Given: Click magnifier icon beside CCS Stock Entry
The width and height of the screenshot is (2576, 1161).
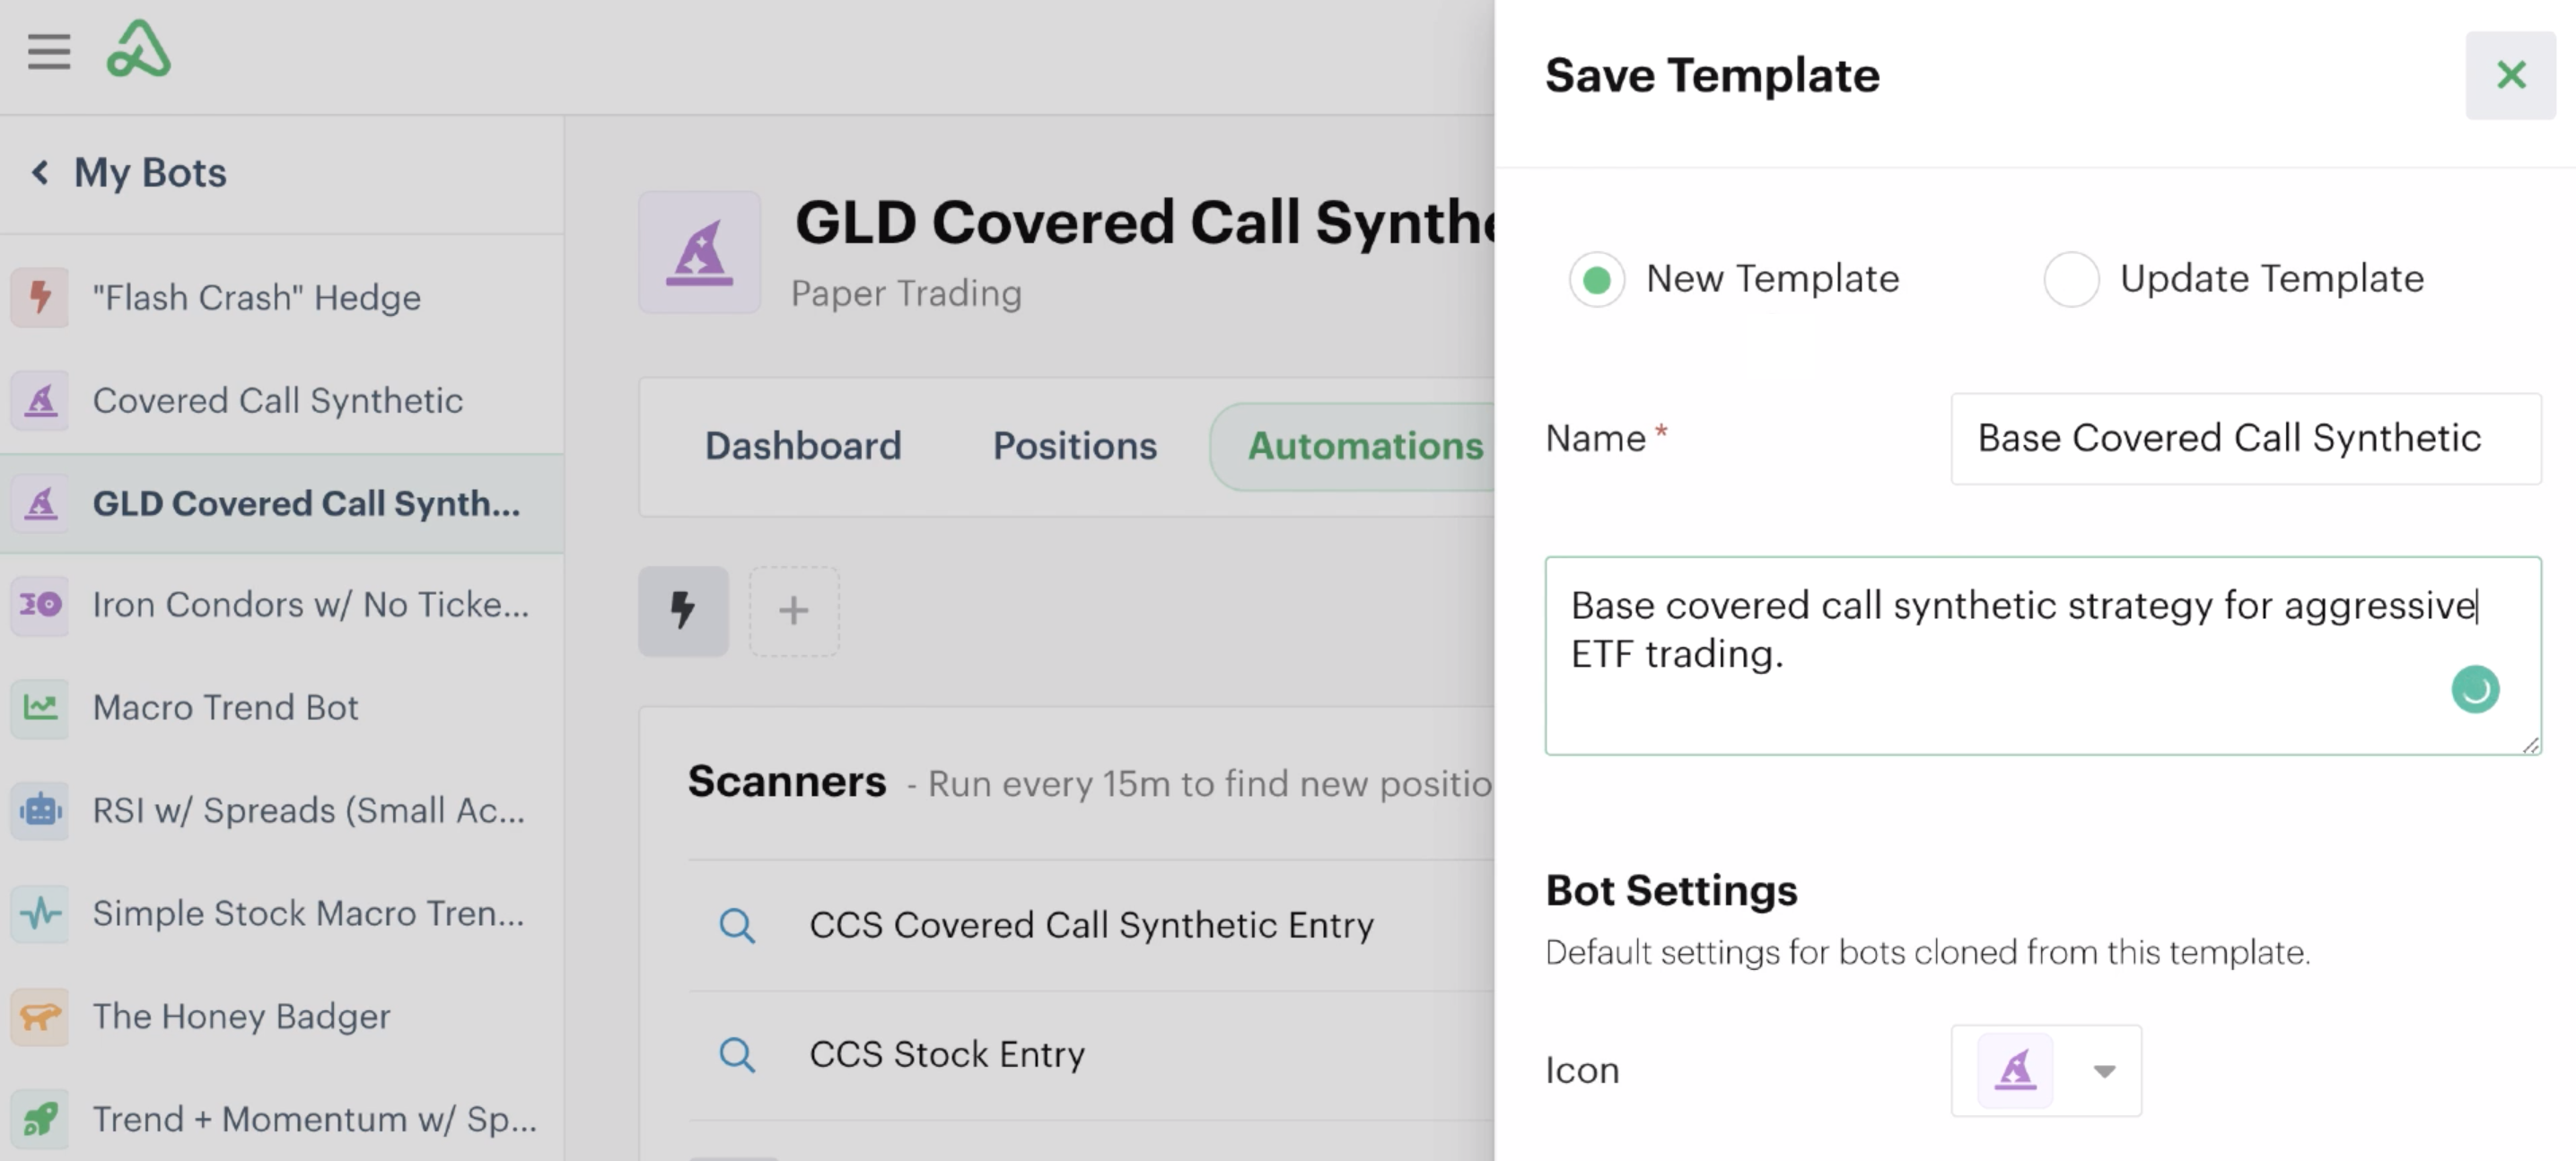Looking at the screenshot, I should 737,1054.
